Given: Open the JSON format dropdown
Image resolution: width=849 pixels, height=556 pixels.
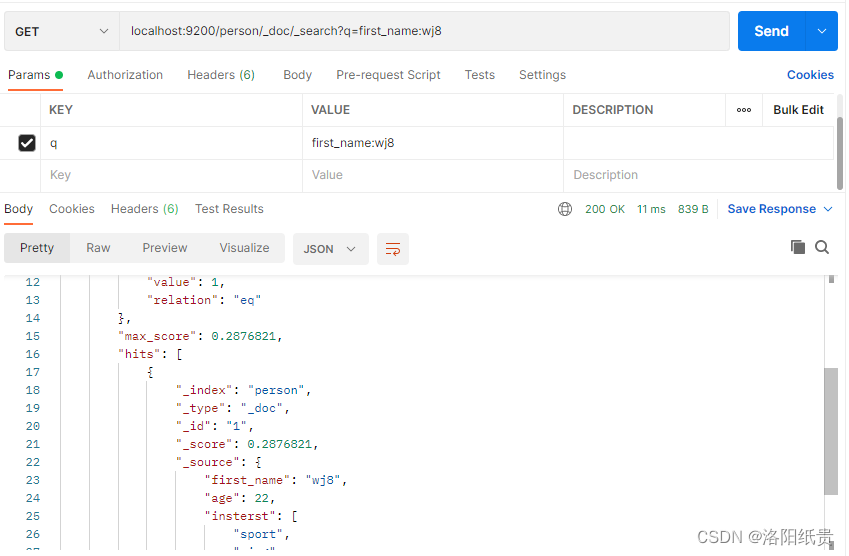Looking at the screenshot, I should pyautogui.click(x=330, y=249).
